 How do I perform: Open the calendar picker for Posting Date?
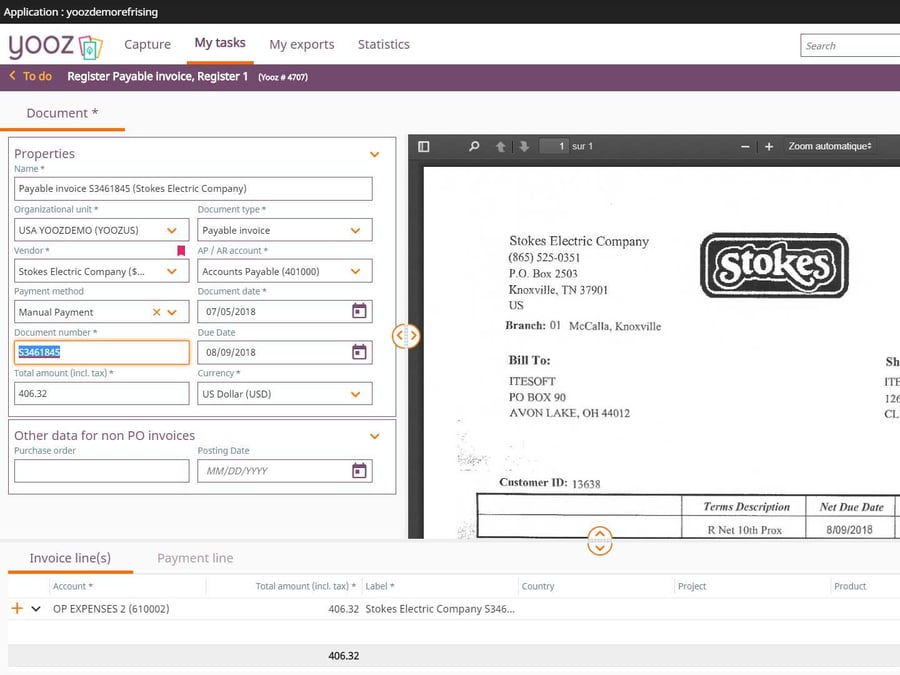tap(358, 470)
